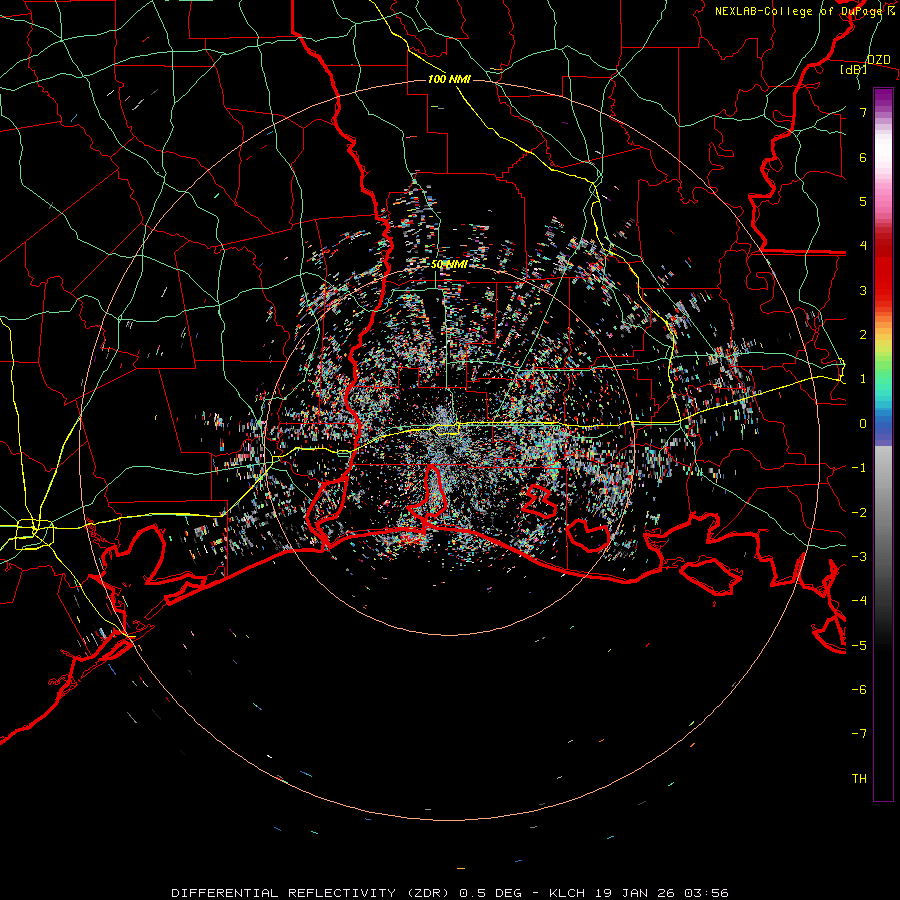Click the NEXLAB-College of DuPage watermark text
900x900 pixels.
coord(805,11)
